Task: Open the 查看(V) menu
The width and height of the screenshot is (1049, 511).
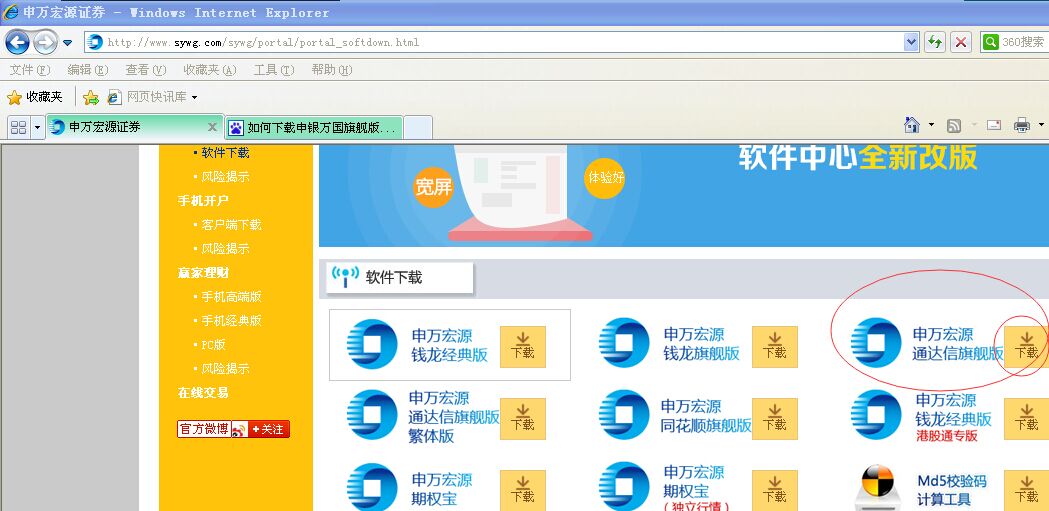Action: point(145,70)
